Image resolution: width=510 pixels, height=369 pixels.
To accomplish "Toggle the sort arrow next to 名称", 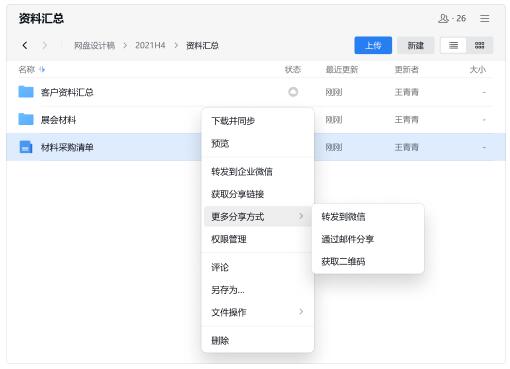I will (42, 70).
